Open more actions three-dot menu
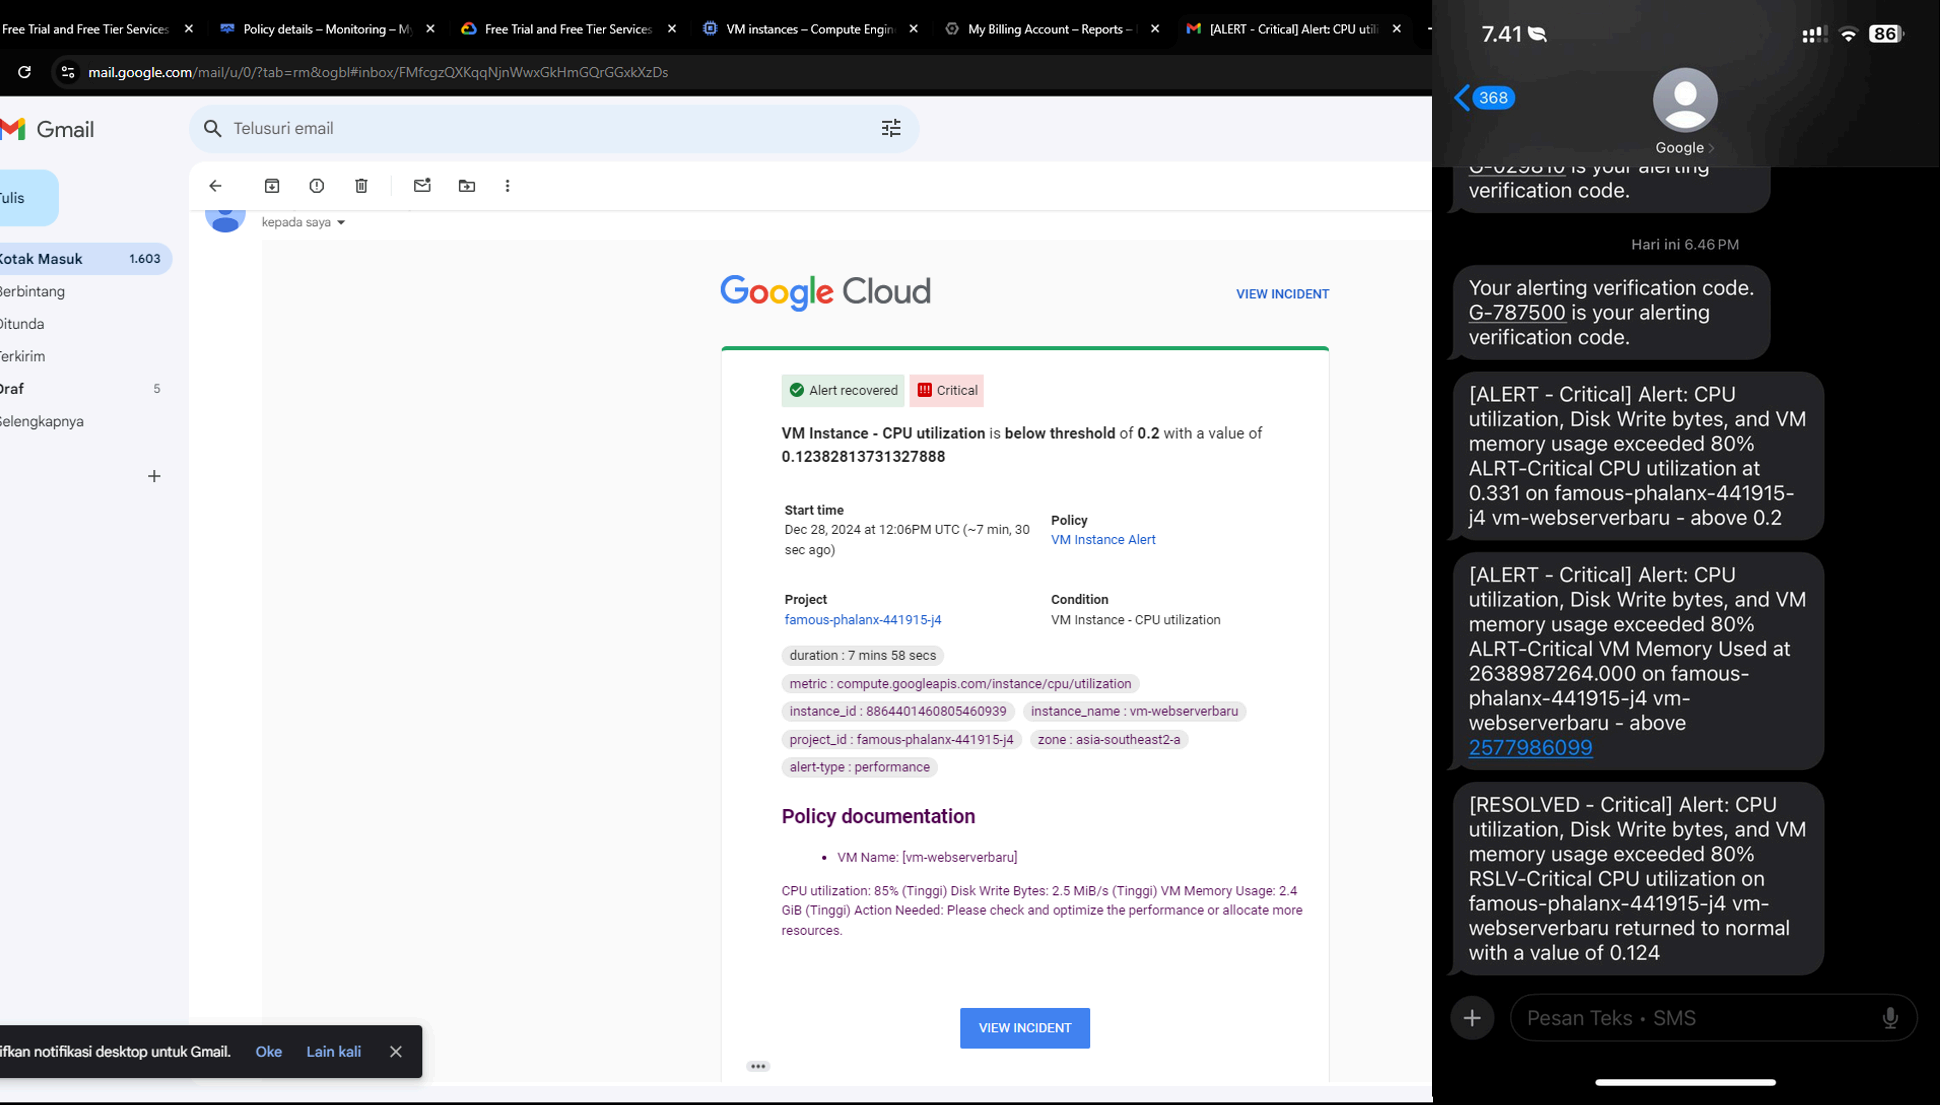1940x1105 pixels. pos(508,186)
